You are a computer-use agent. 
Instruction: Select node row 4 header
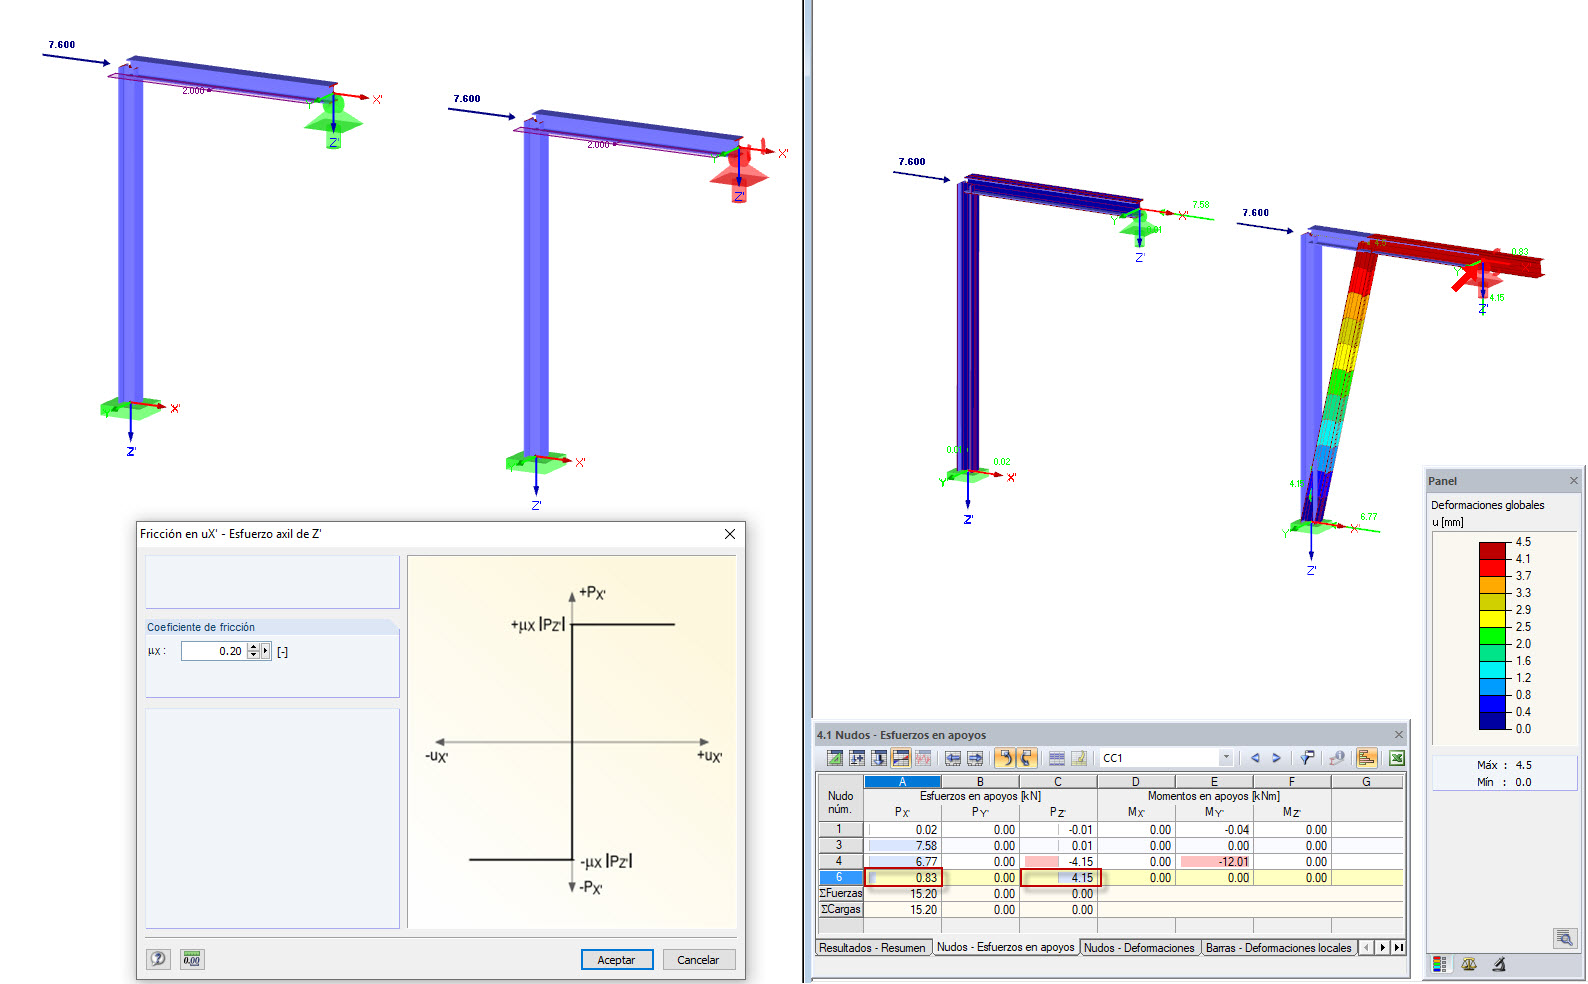(840, 862)
